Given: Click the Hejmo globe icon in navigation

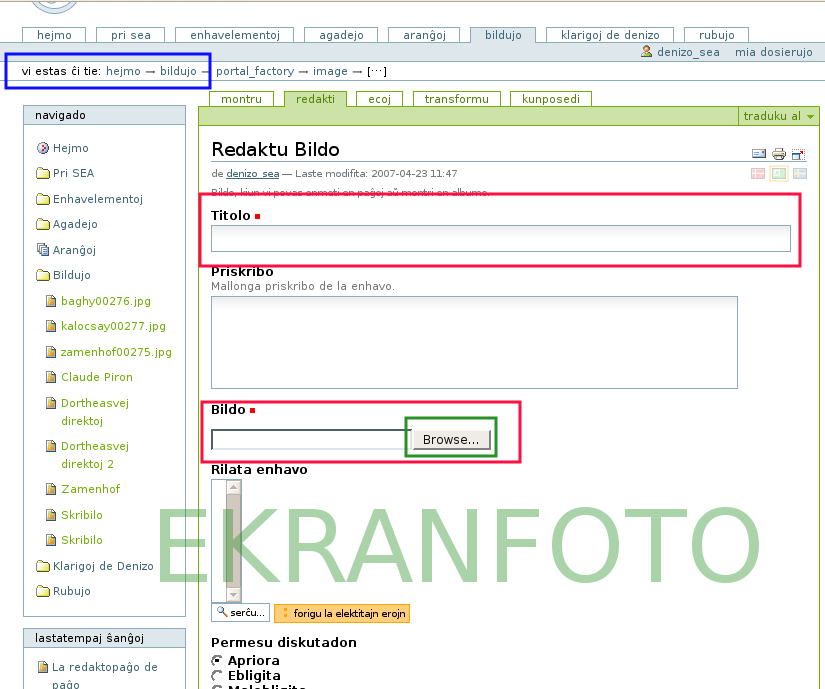Looking at the screenshot, I should pyautogui.click(x=43, y=148).
